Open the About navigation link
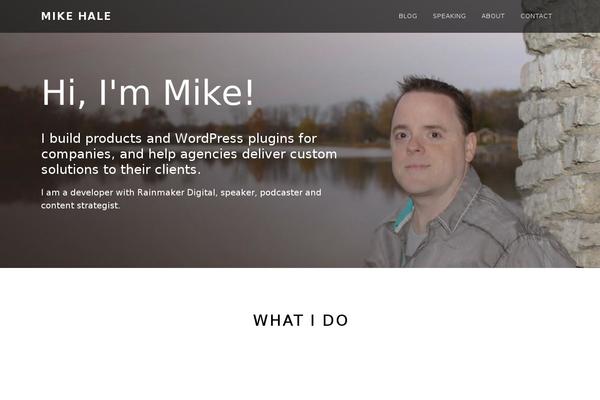600x400 pixels. (493, 16)
